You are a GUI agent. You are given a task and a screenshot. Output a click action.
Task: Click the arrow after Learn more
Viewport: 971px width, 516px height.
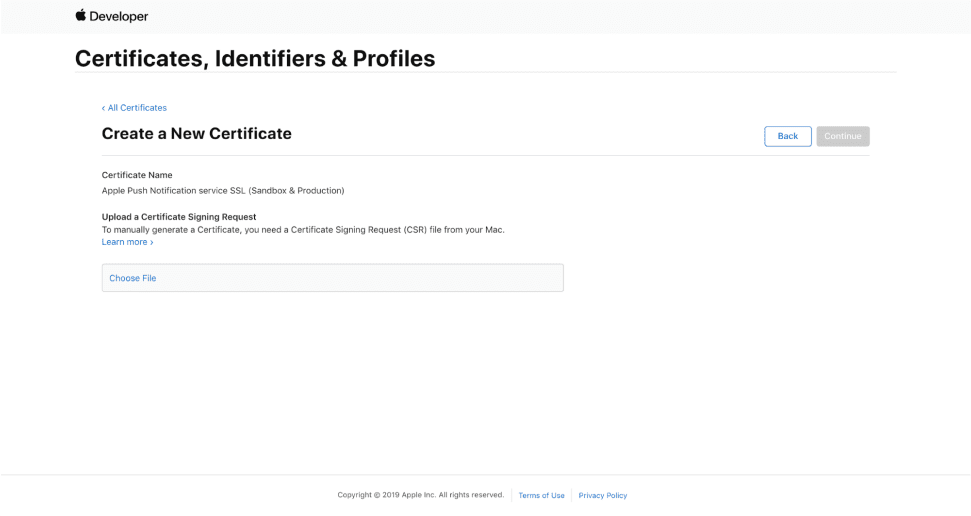[x=152, y=242]
